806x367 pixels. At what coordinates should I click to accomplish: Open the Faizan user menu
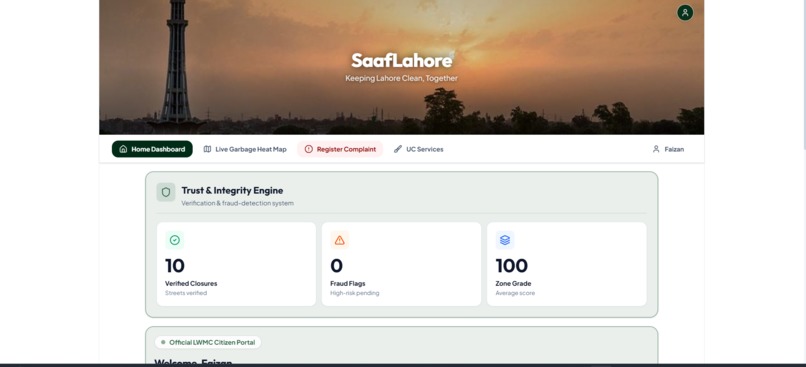coord(668,149)
